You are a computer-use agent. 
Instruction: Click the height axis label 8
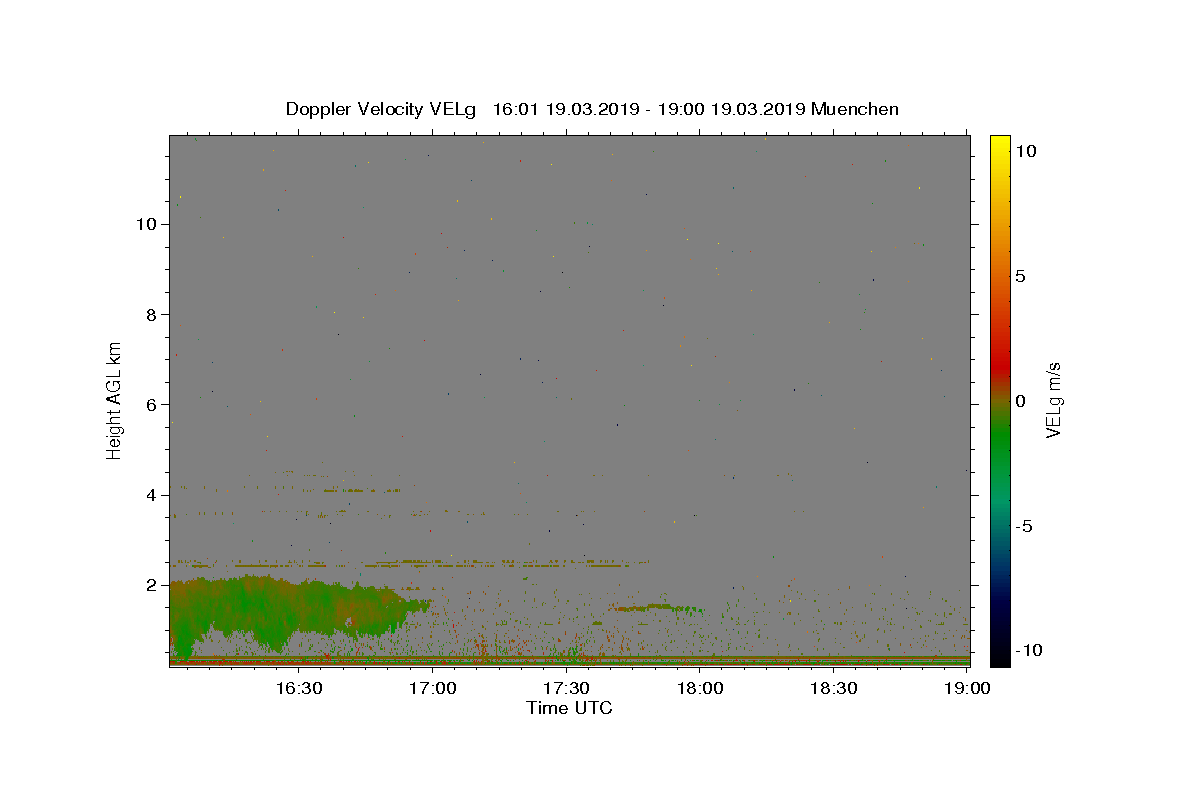click(x=152, y=314)
